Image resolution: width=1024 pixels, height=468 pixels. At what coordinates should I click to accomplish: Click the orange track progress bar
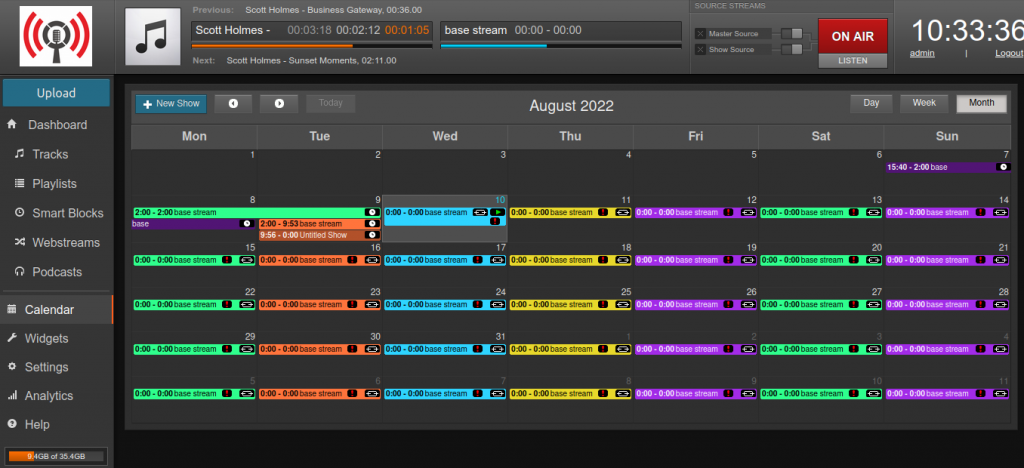(312, 46)
